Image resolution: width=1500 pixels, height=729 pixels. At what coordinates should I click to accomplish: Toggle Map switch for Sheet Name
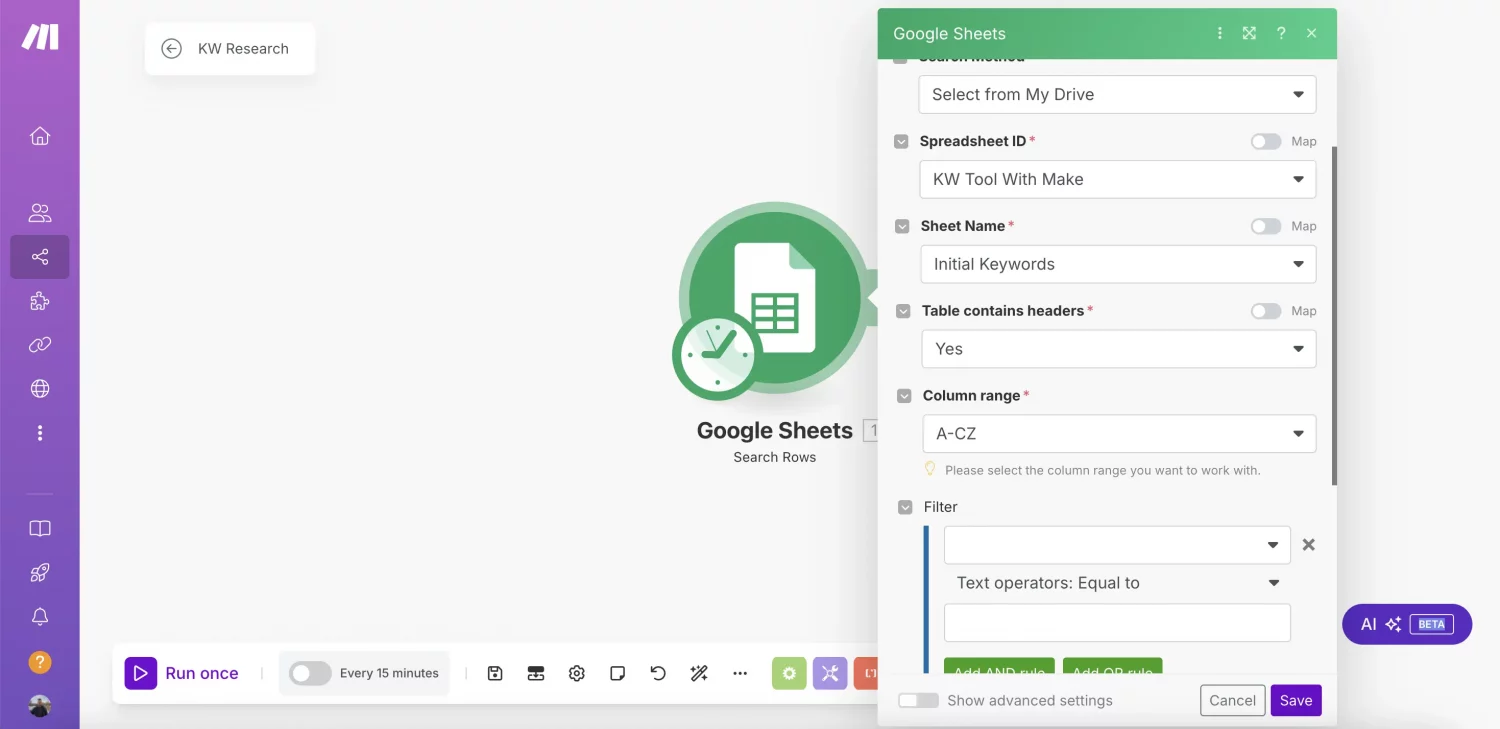[1266, 226]
